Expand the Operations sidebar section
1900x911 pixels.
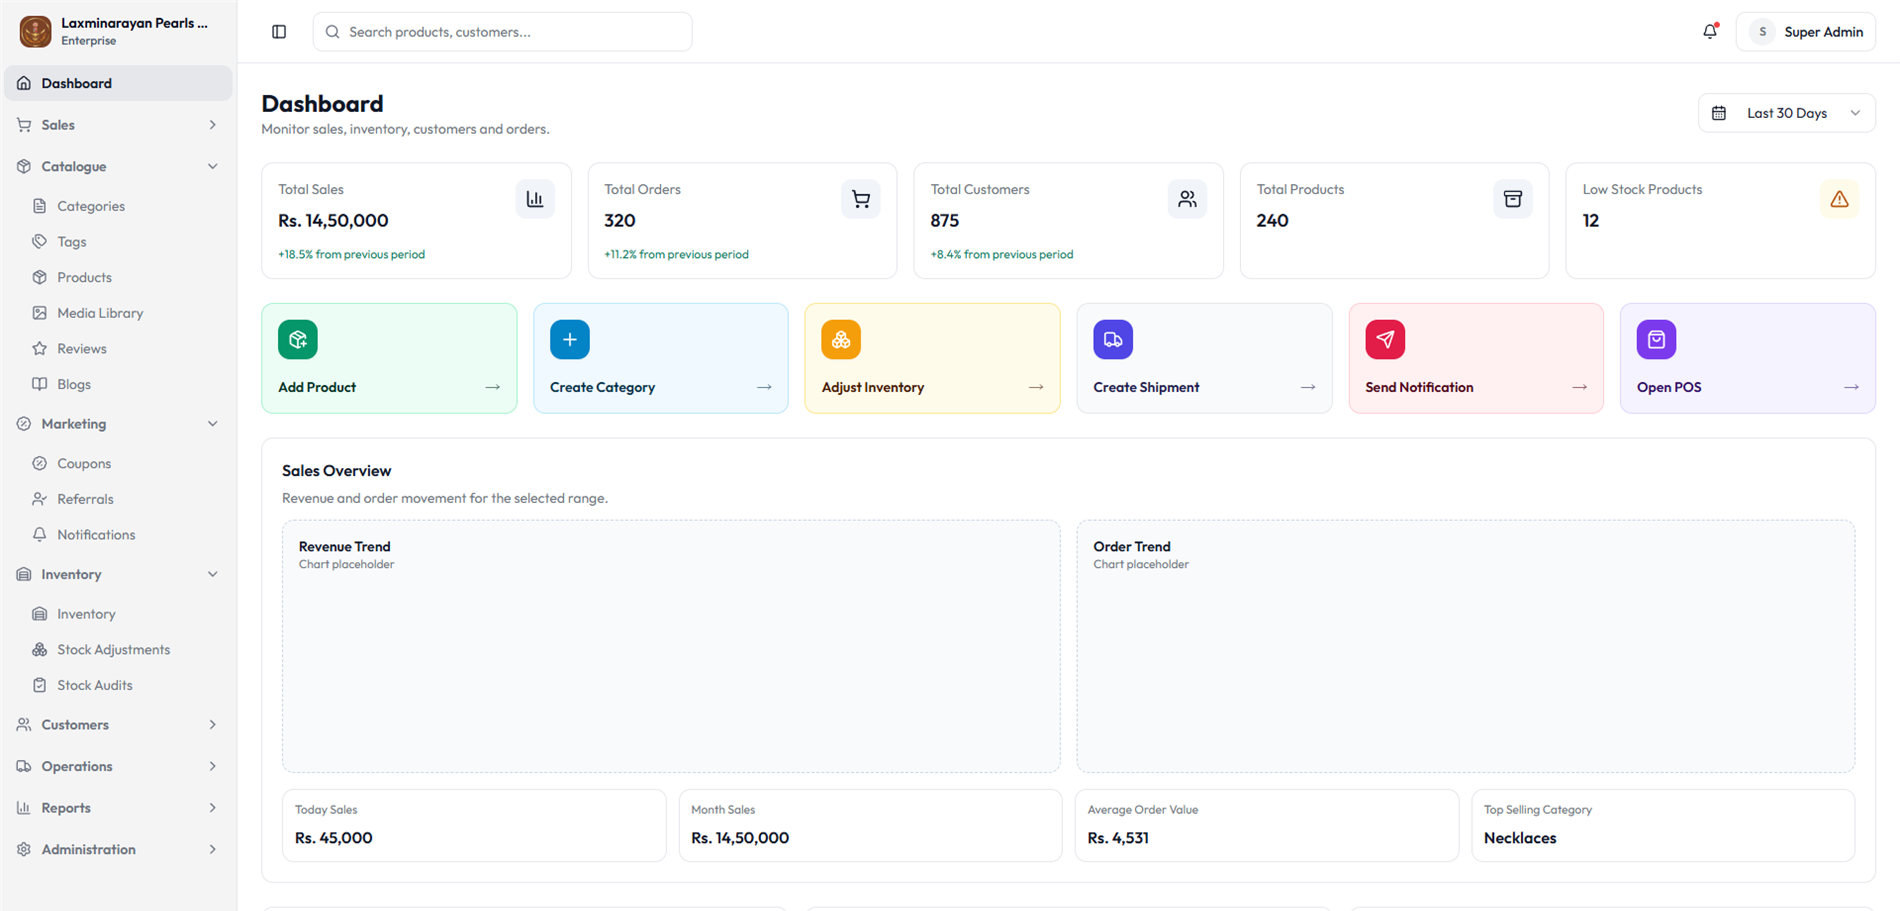[x=118, y=766]
